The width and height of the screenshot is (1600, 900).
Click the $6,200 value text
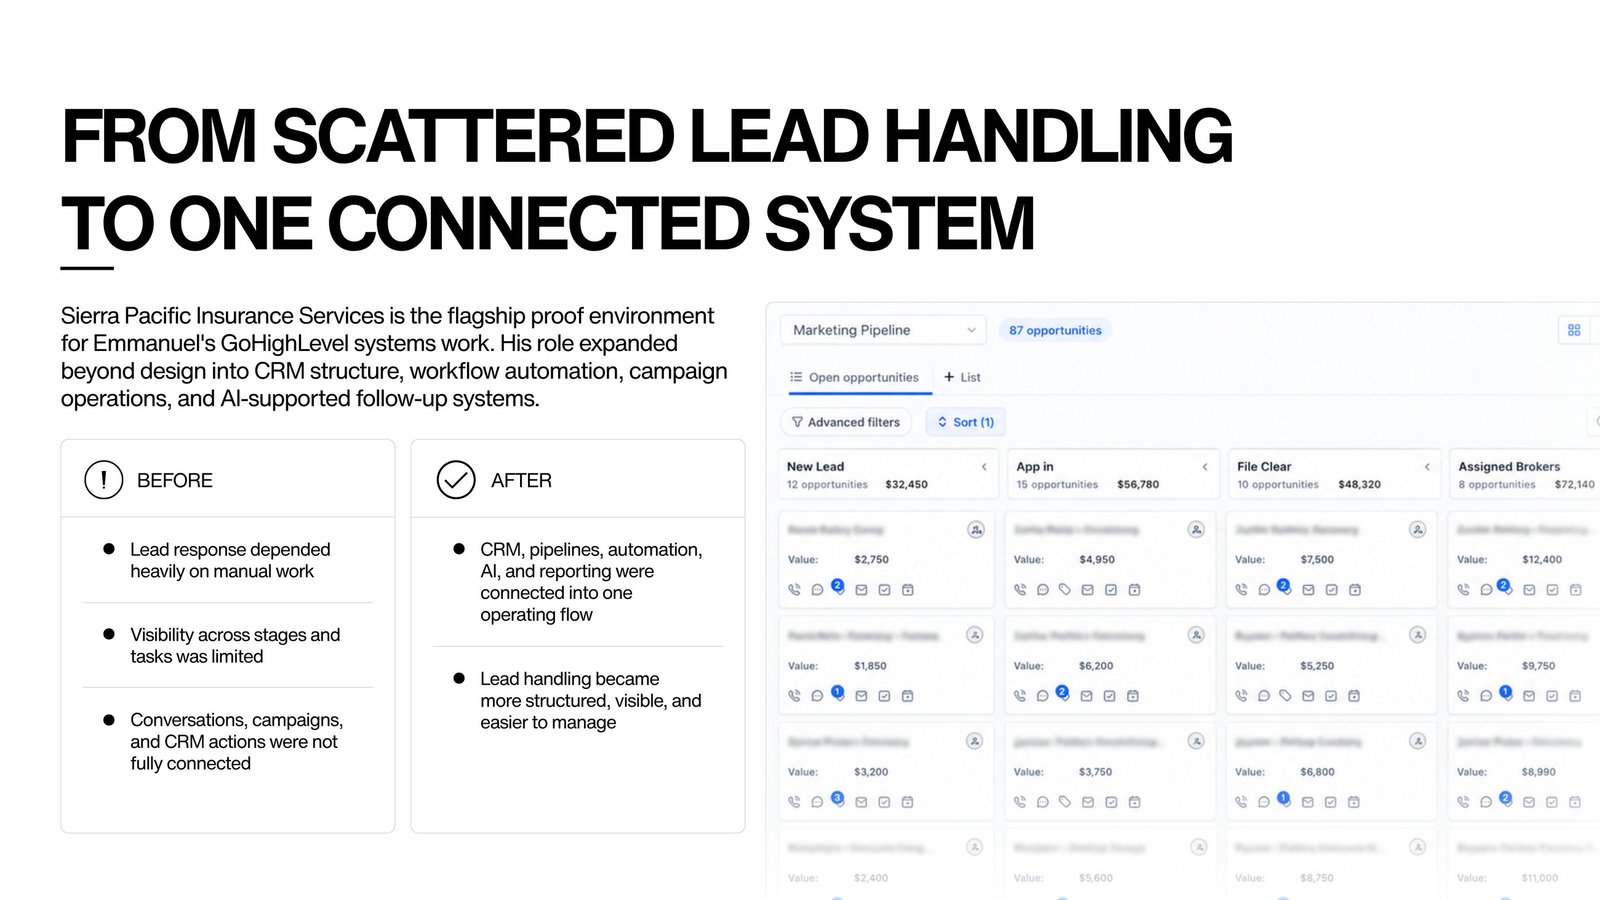point(1096,666)
